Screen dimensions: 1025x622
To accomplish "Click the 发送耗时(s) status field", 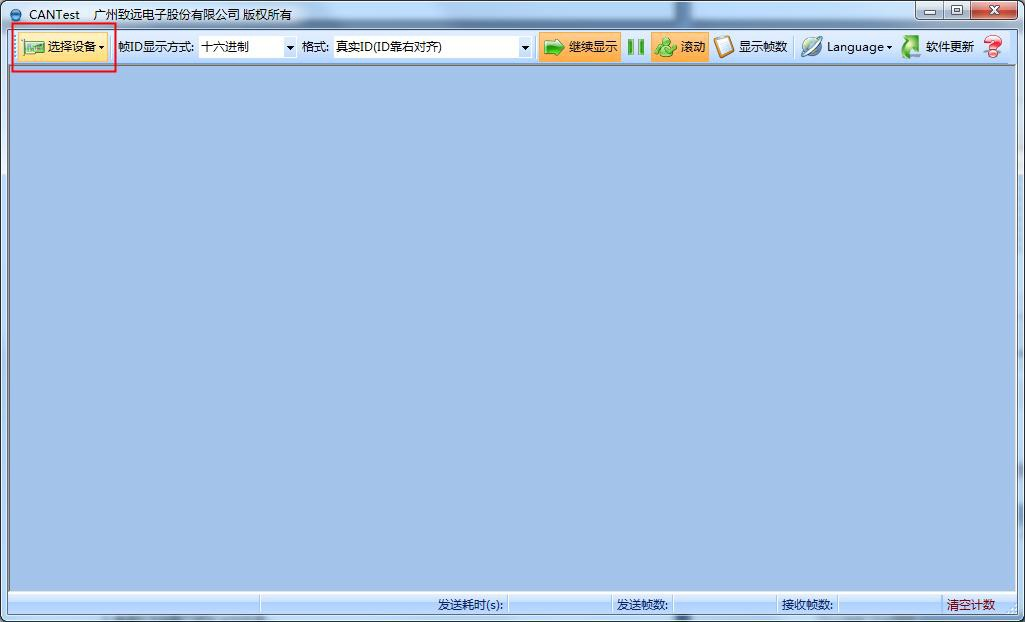I will coord(470,605).
